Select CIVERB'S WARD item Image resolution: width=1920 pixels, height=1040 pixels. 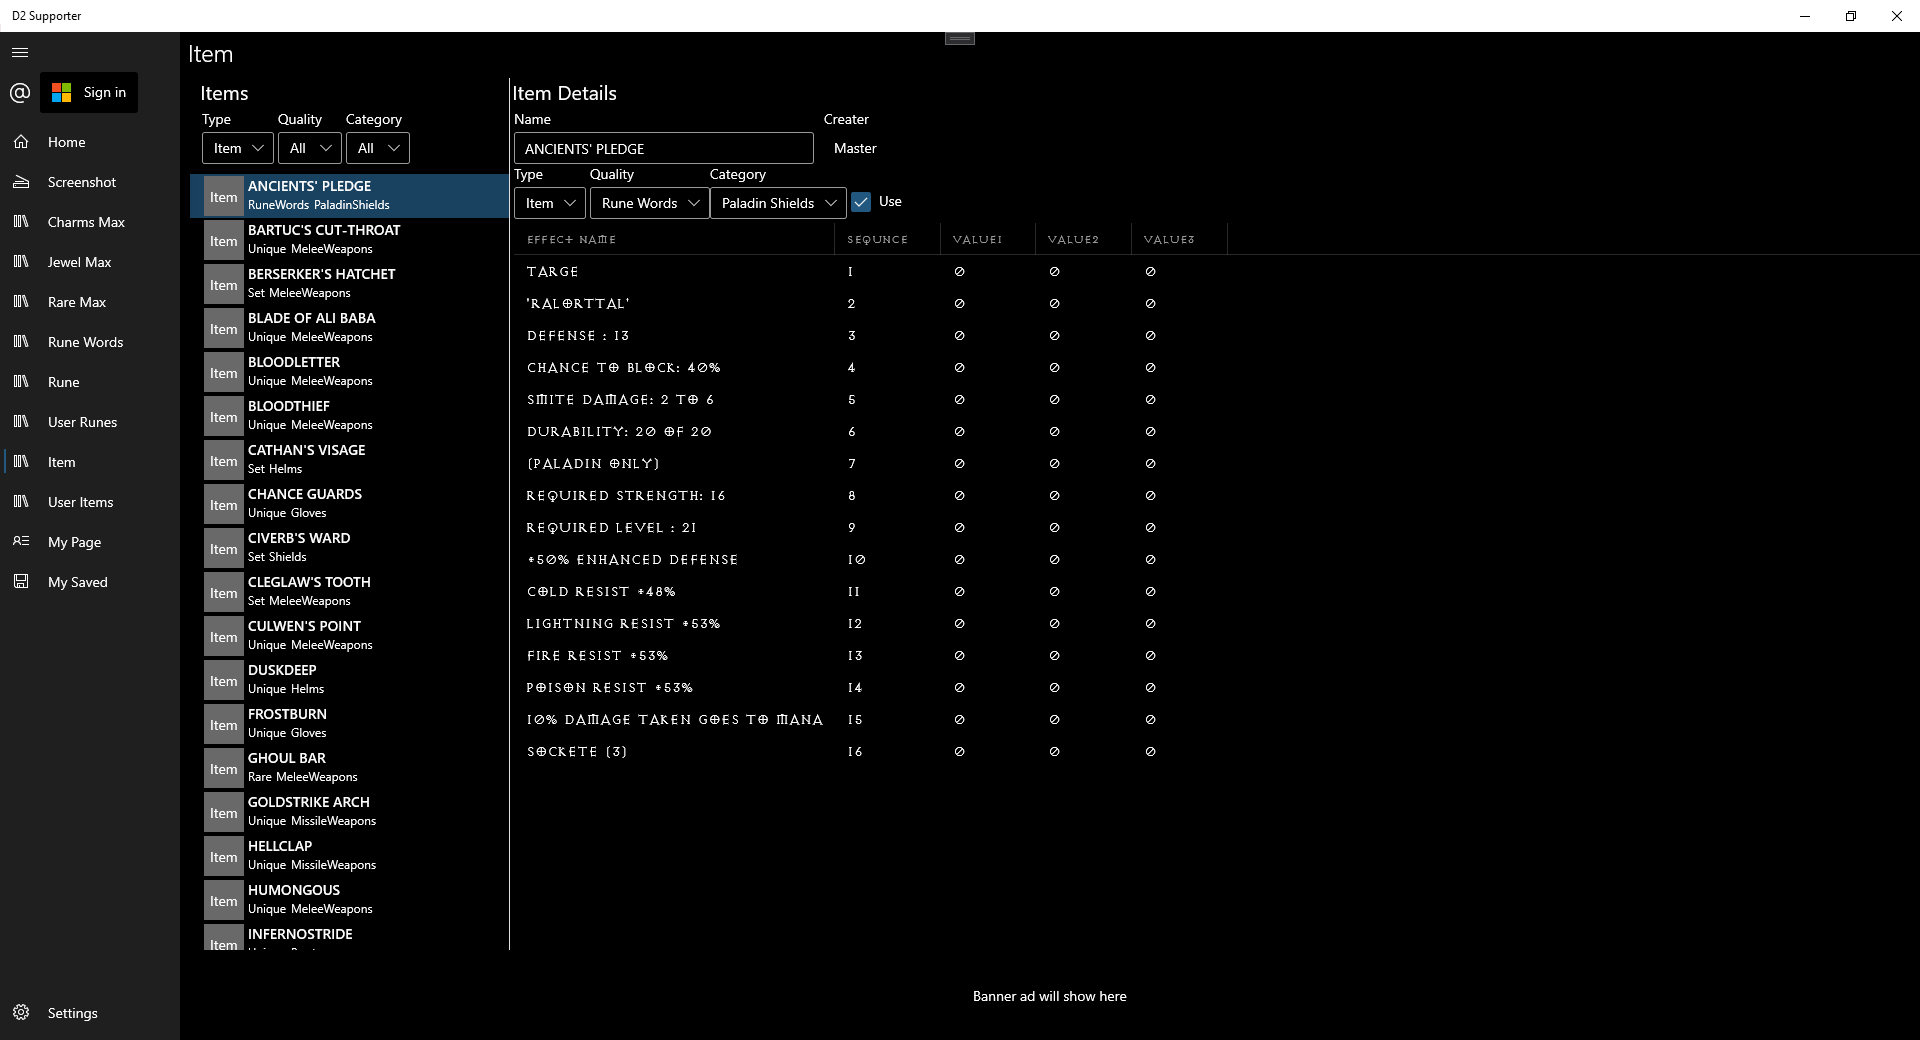[x=350, y=548]
